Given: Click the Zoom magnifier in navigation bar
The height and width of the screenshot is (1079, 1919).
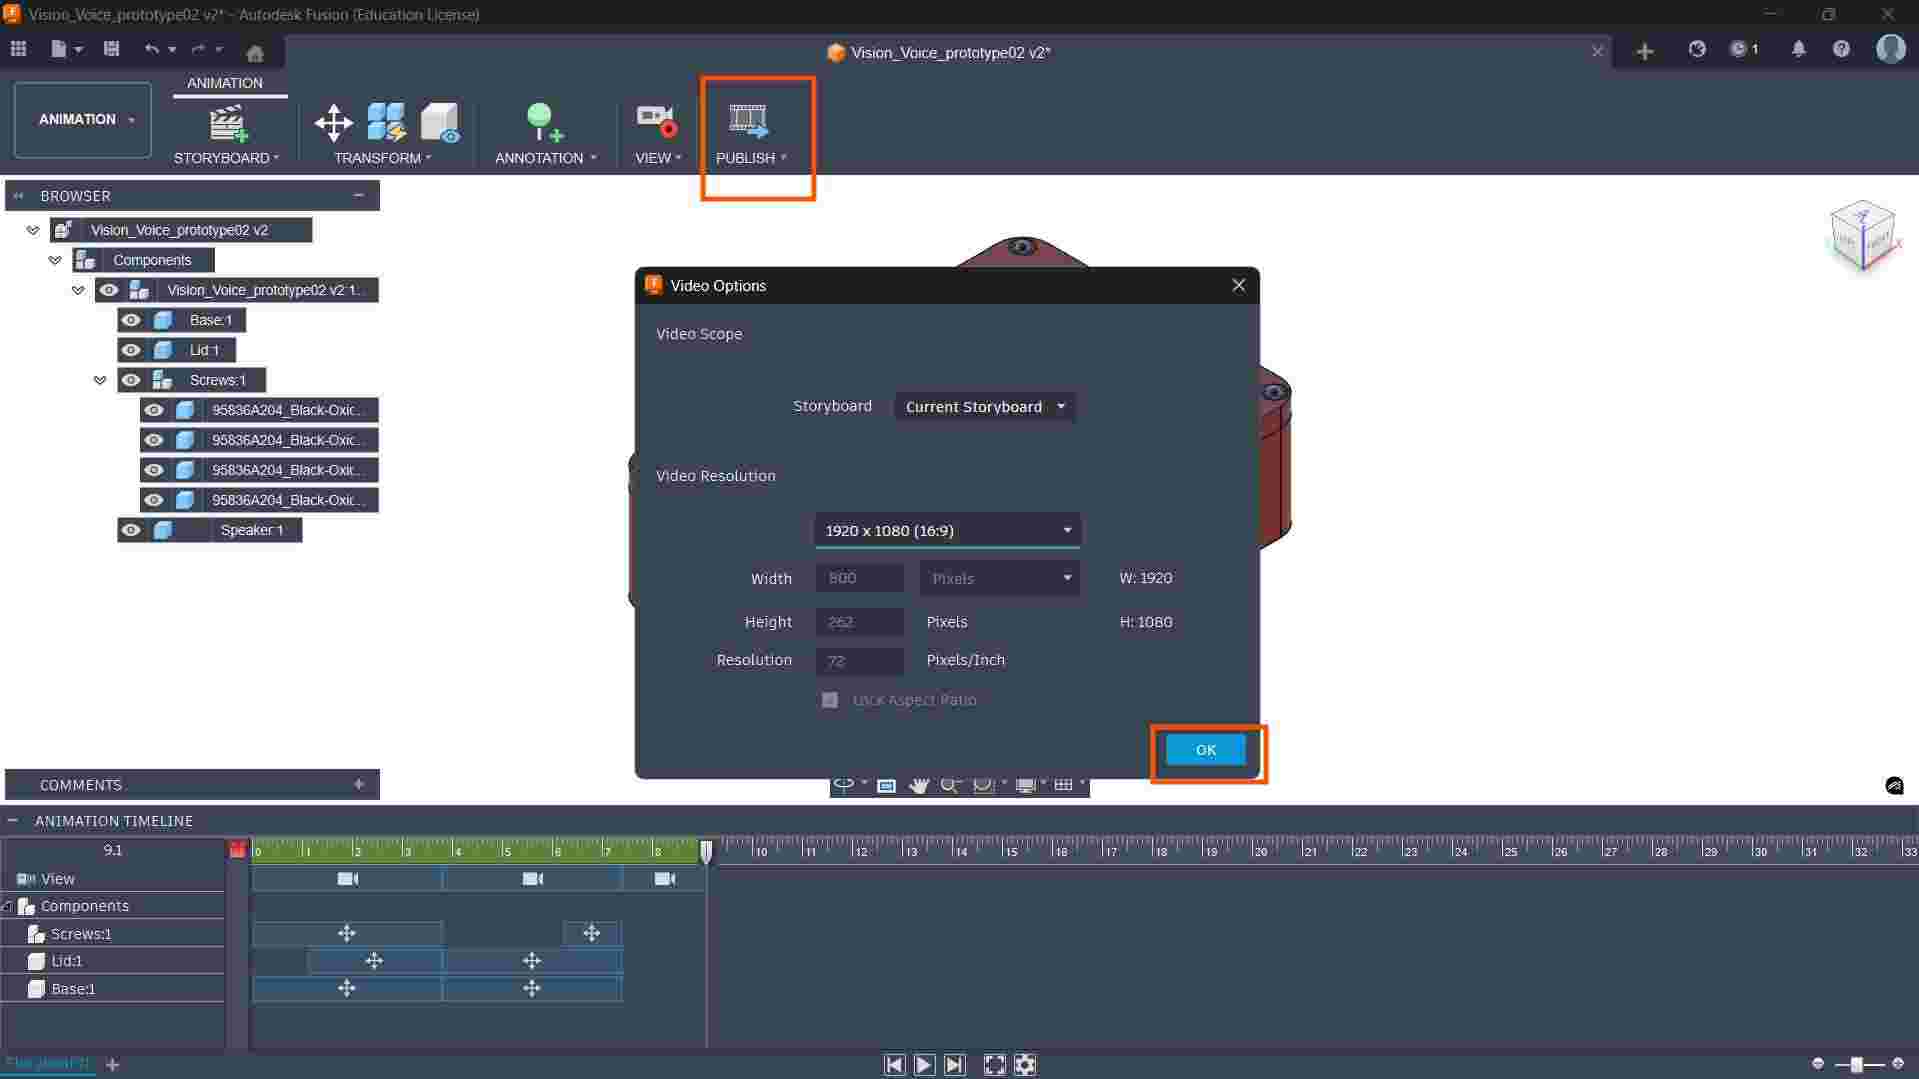Looking at the screenshot, I should [x=950, y=785].
